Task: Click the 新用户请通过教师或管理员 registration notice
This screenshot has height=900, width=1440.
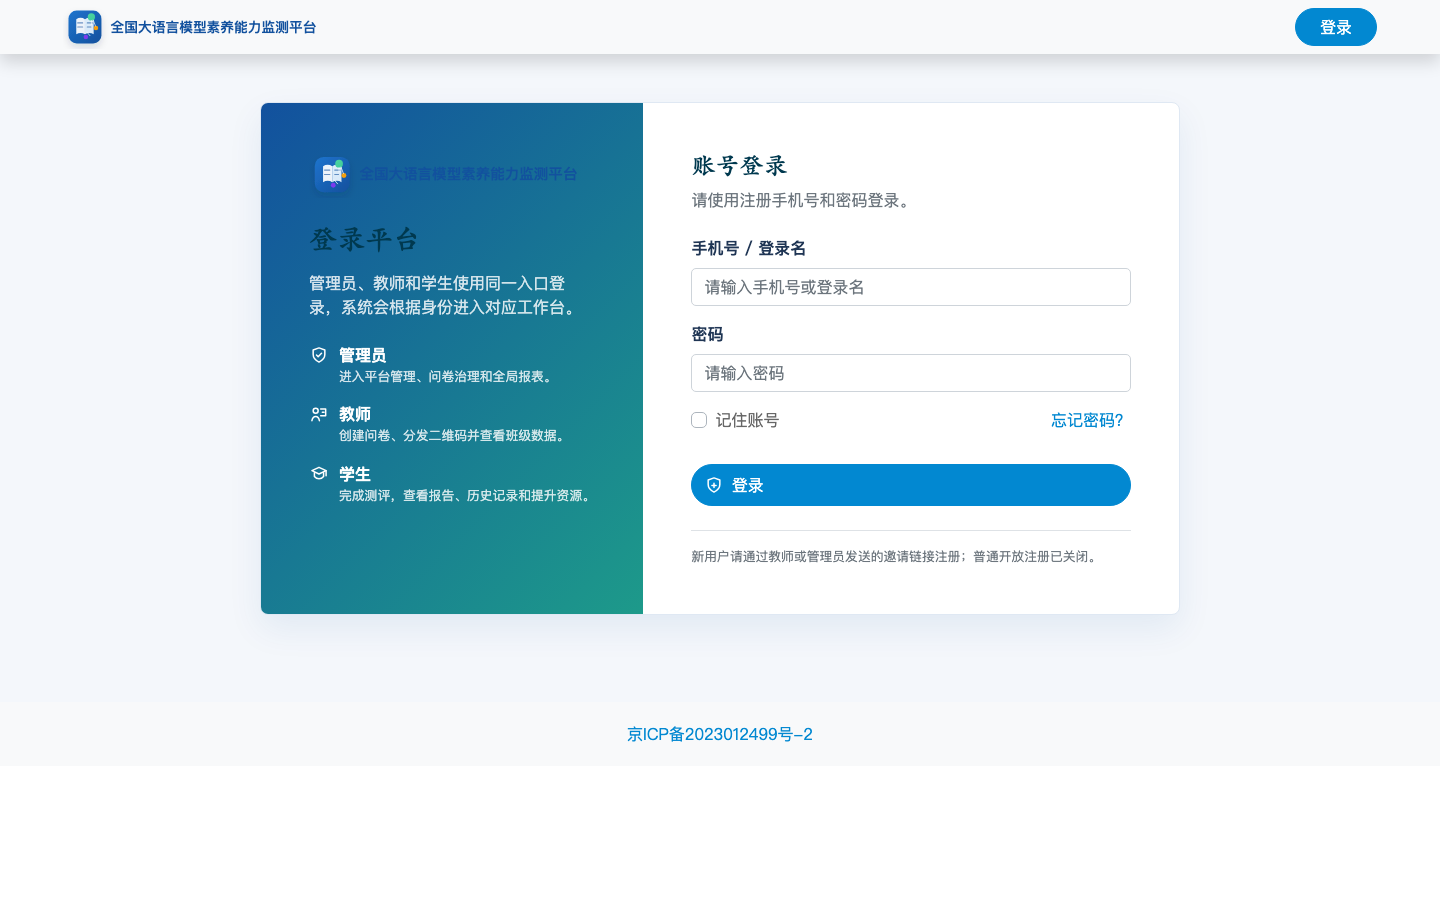Action: coord(897,557)
